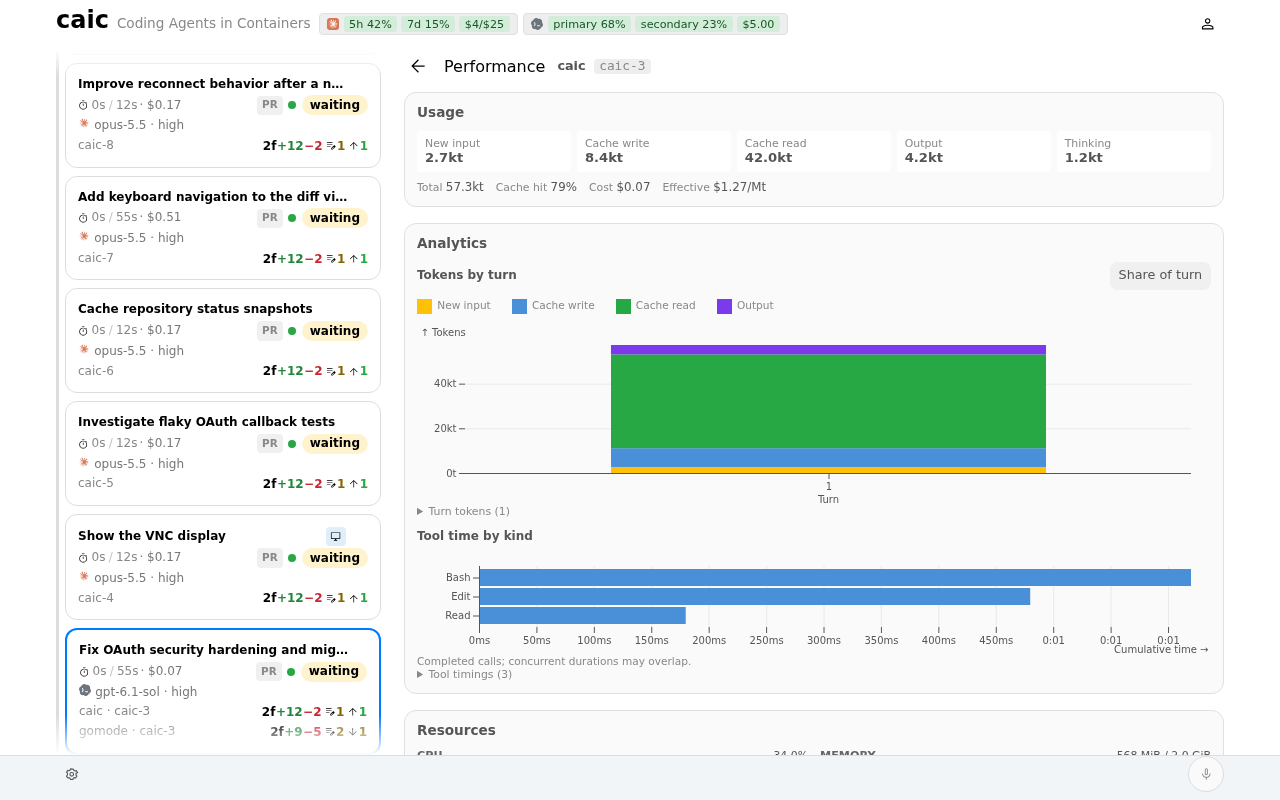Go back using the arrow beside Performance

418,66
